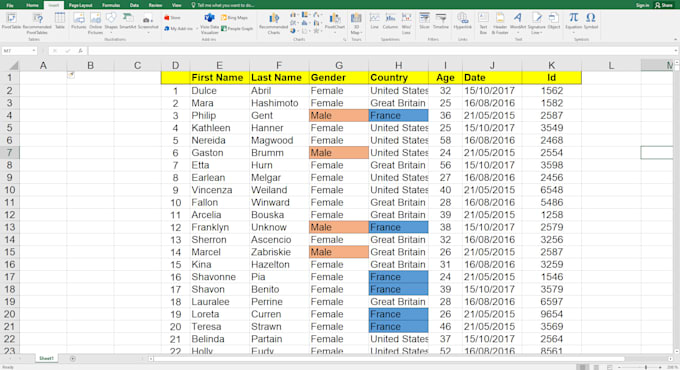Image resolution: width=680 pixels, height=370 pixels.
Task: Select the Sheet1 worksheet tab
Action: click(x=46, y=358)
